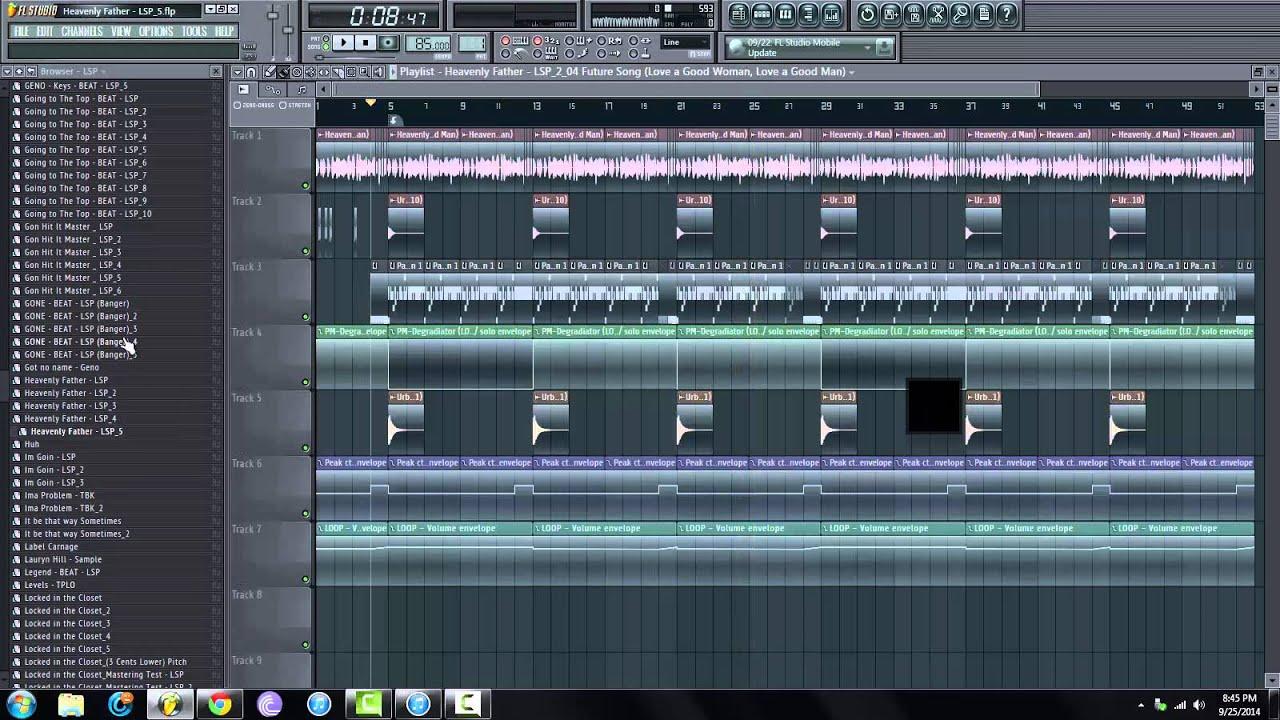Click the render audio file icon
The width and height of the screenshot is (1280, 720).
click(914, 14)
